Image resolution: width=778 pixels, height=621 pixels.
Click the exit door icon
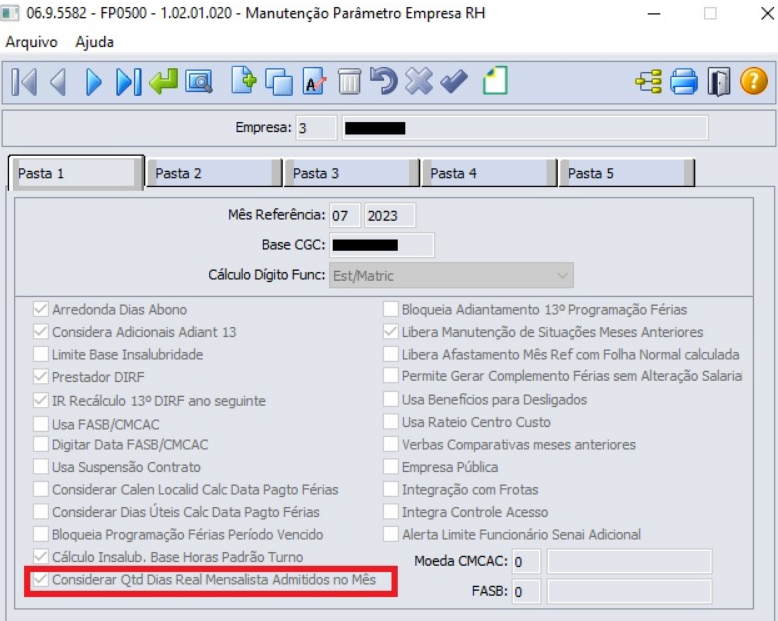[719, 82]
